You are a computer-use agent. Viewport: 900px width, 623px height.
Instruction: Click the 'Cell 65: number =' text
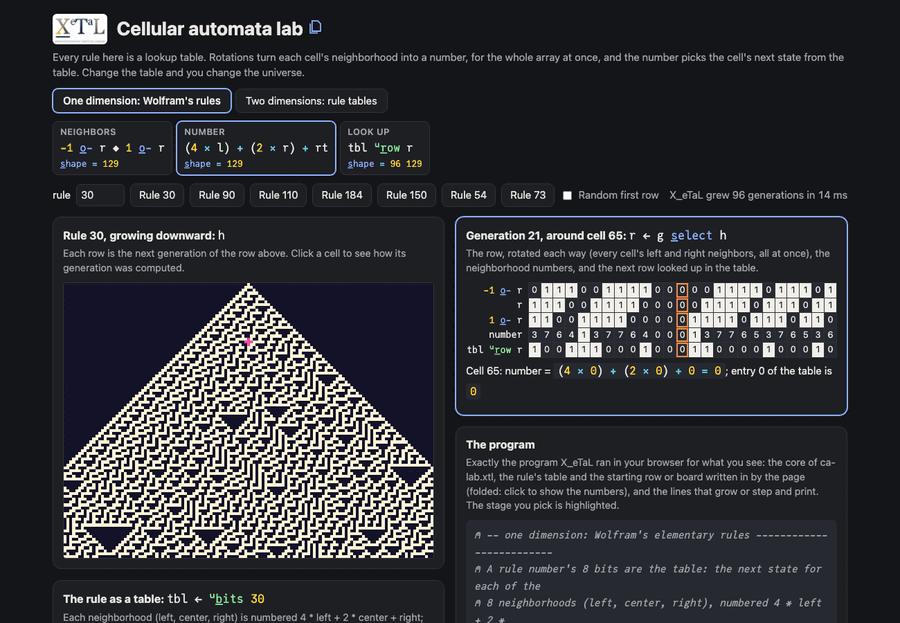[508, 371]
